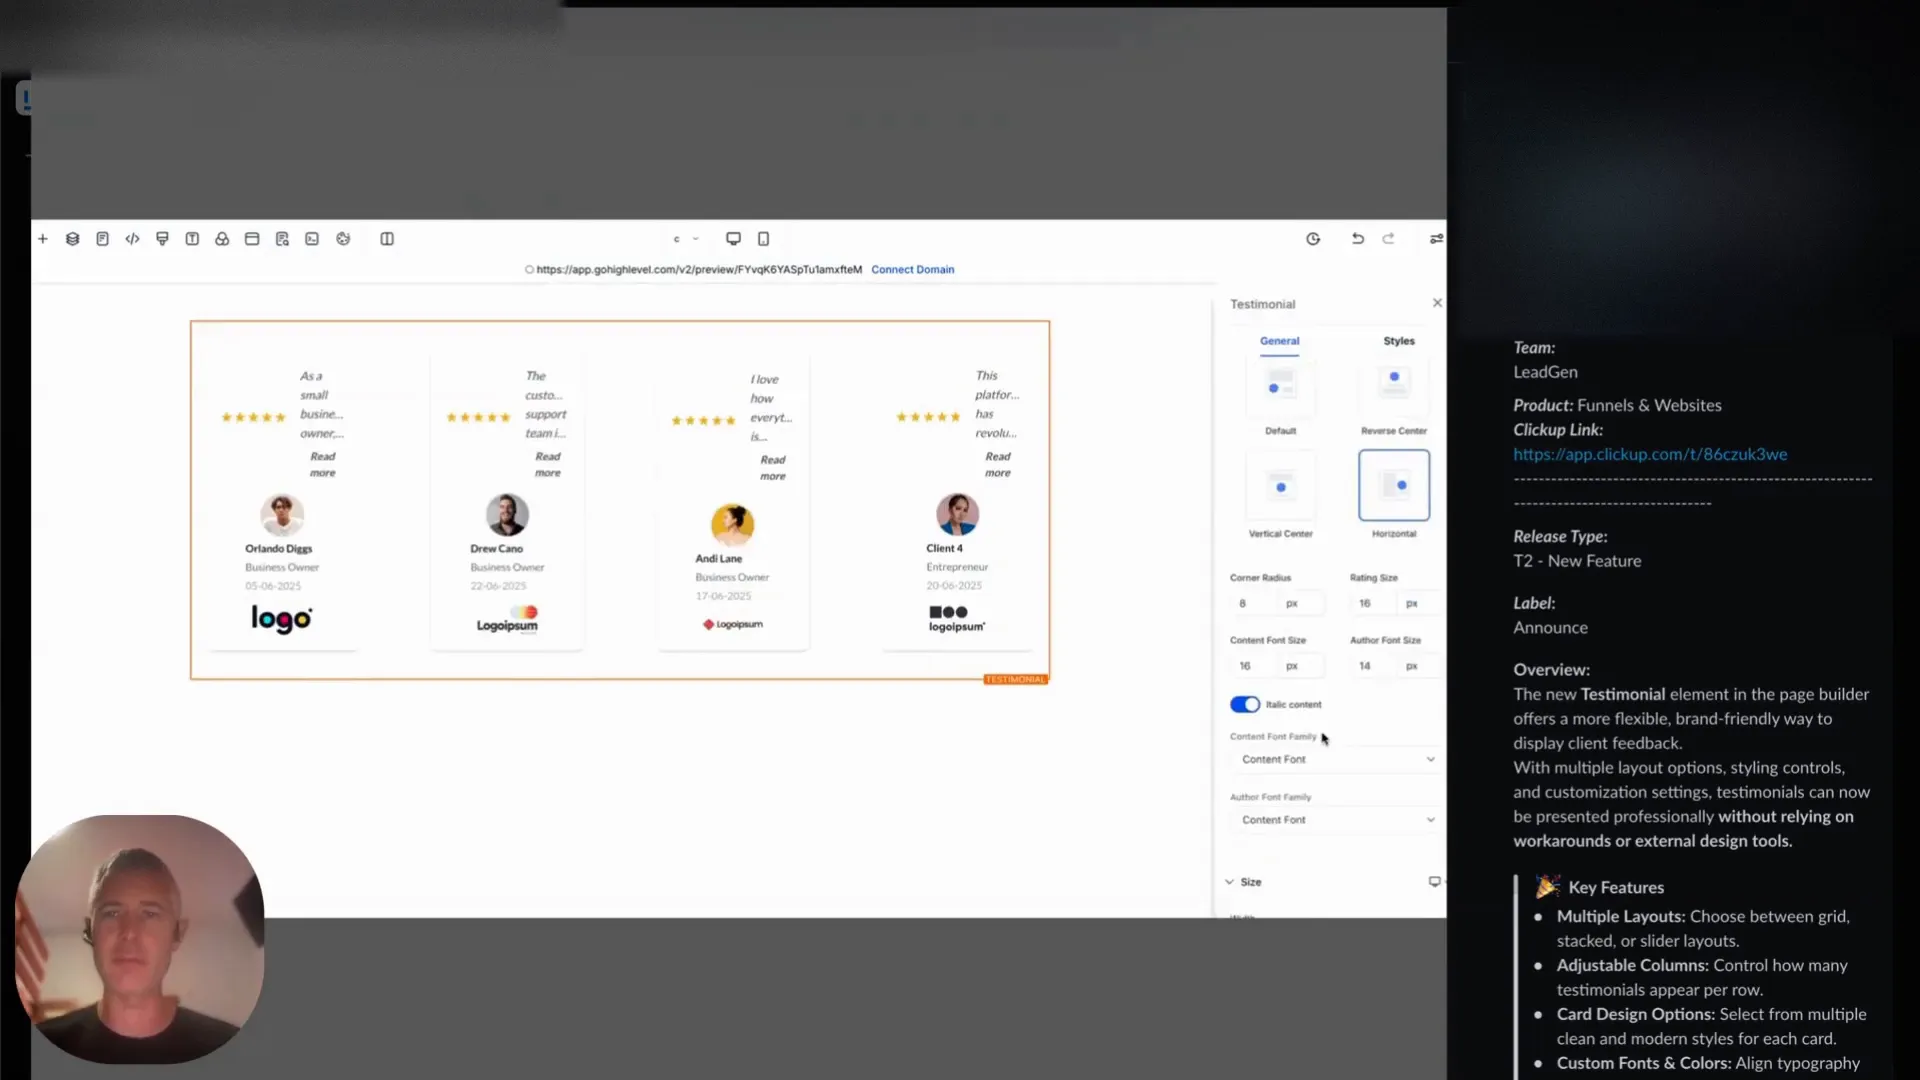Click the Connect Domain link
1920x1080 pixels.
(912, 269)
